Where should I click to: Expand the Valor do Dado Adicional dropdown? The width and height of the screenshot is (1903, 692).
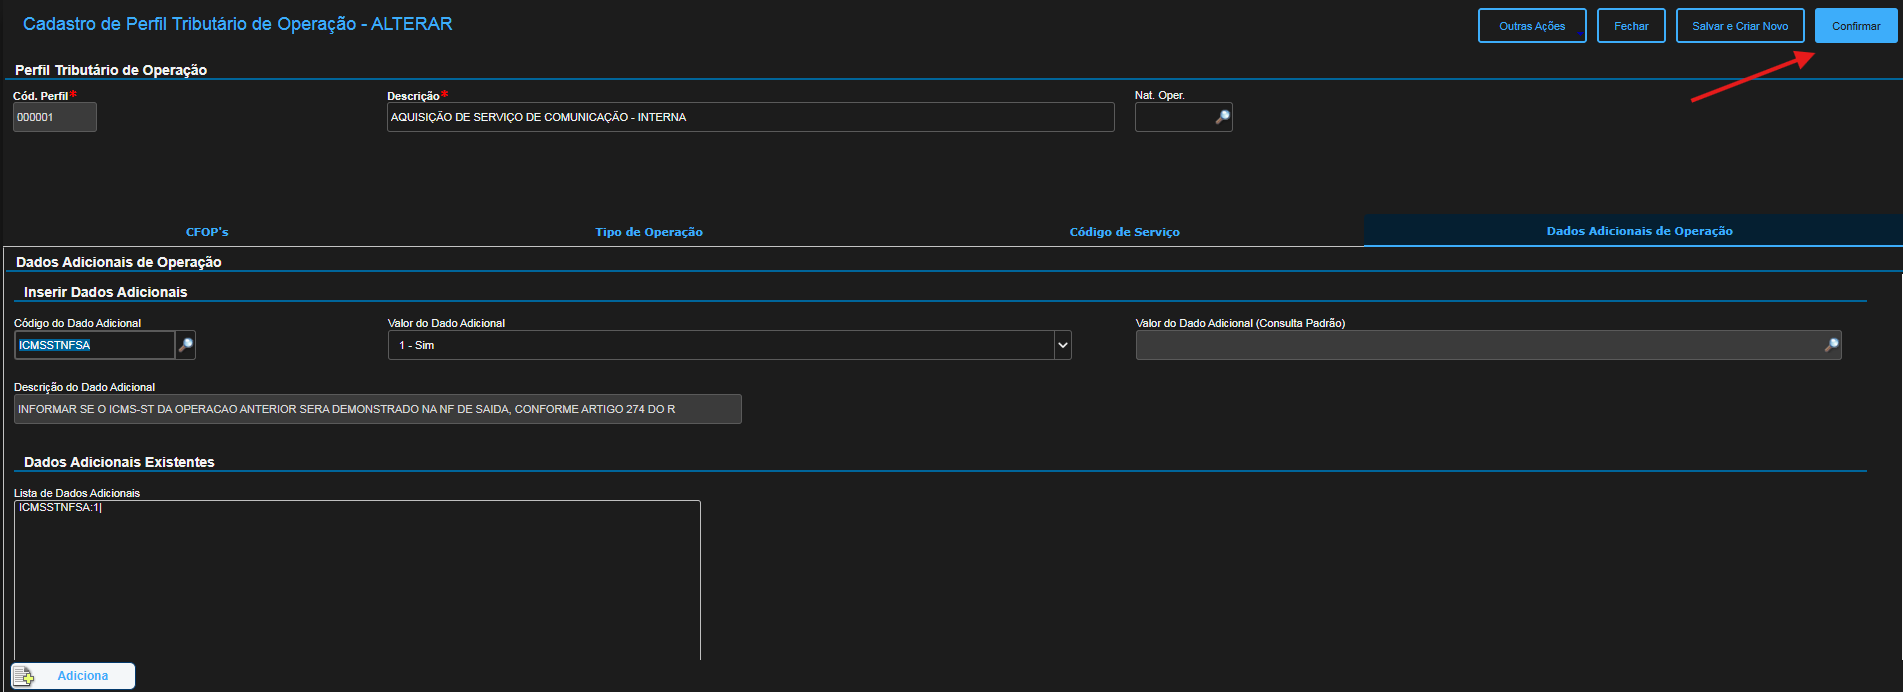1062,345
